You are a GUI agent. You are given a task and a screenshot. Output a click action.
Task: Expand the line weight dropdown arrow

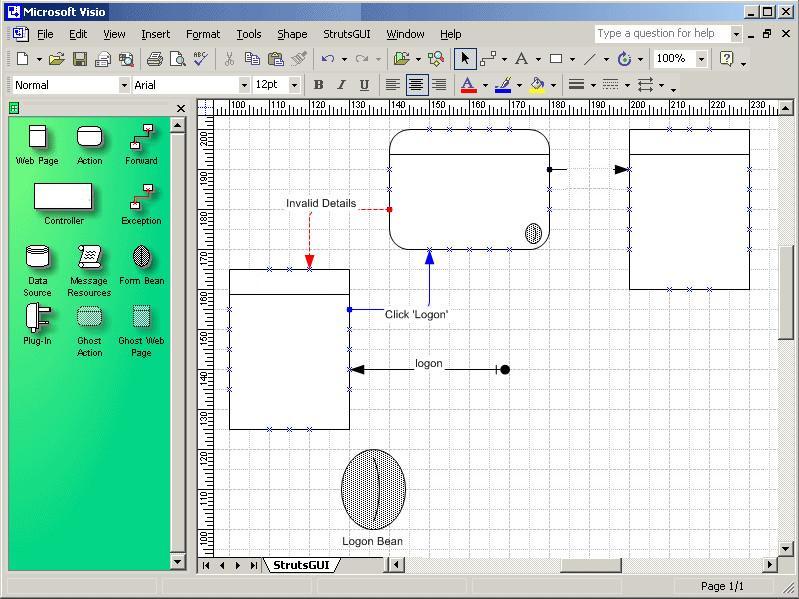(593, 85)
